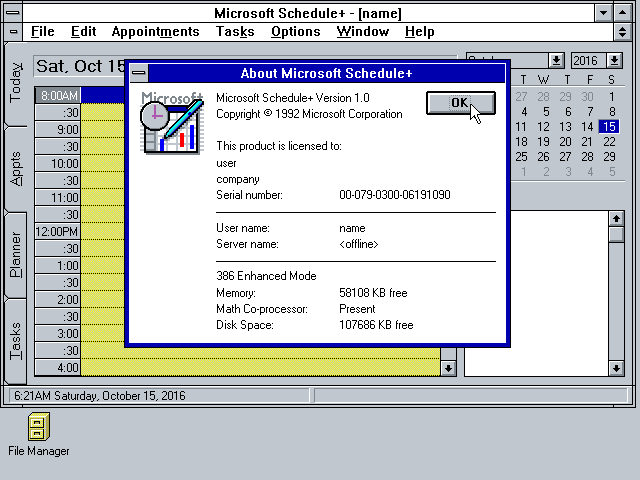Open the Schedule+ application control menu box
Image resolution: width=640 pixels, height=480 pixels.
coord(13,13)
